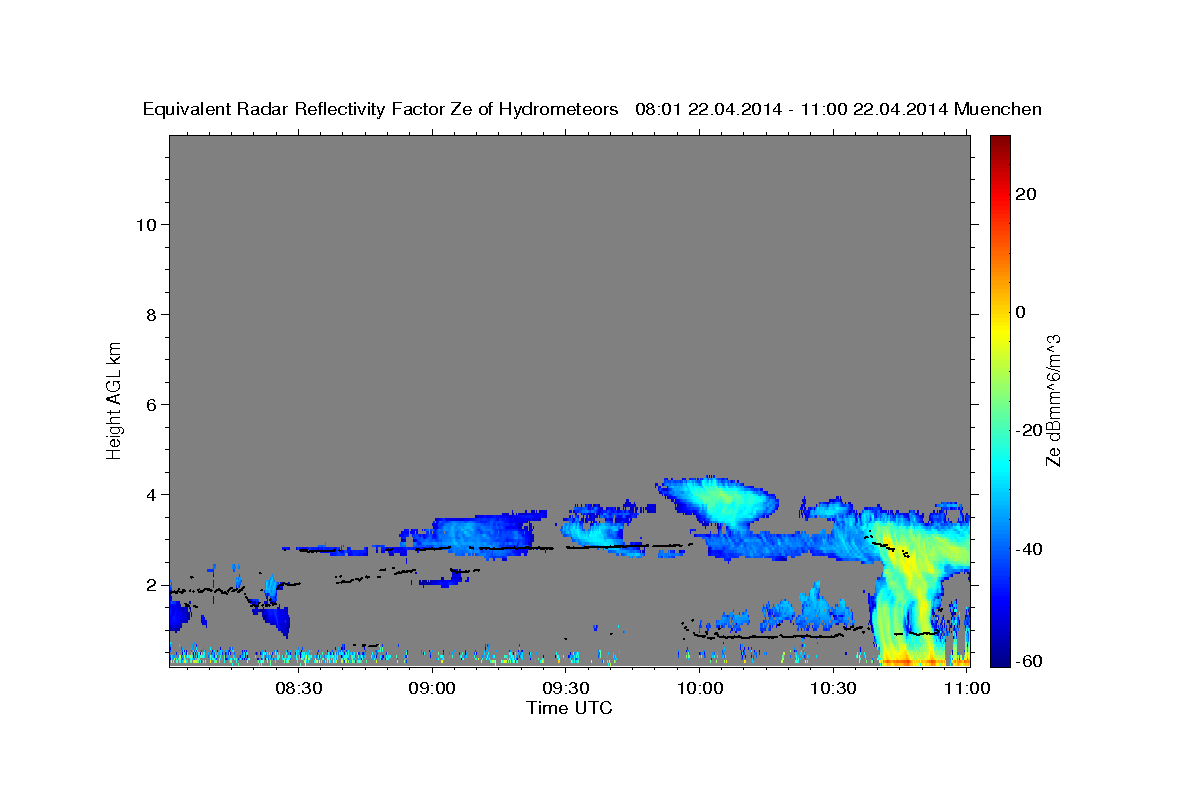Click the 08:30 time tick label
The width and height of the screenshot is (1200, 800).
299,688
